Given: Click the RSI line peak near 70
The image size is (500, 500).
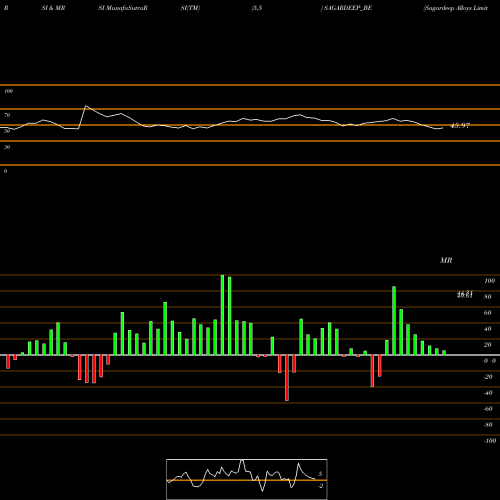Looking at the screenshot, I should (x=86, y=106).
